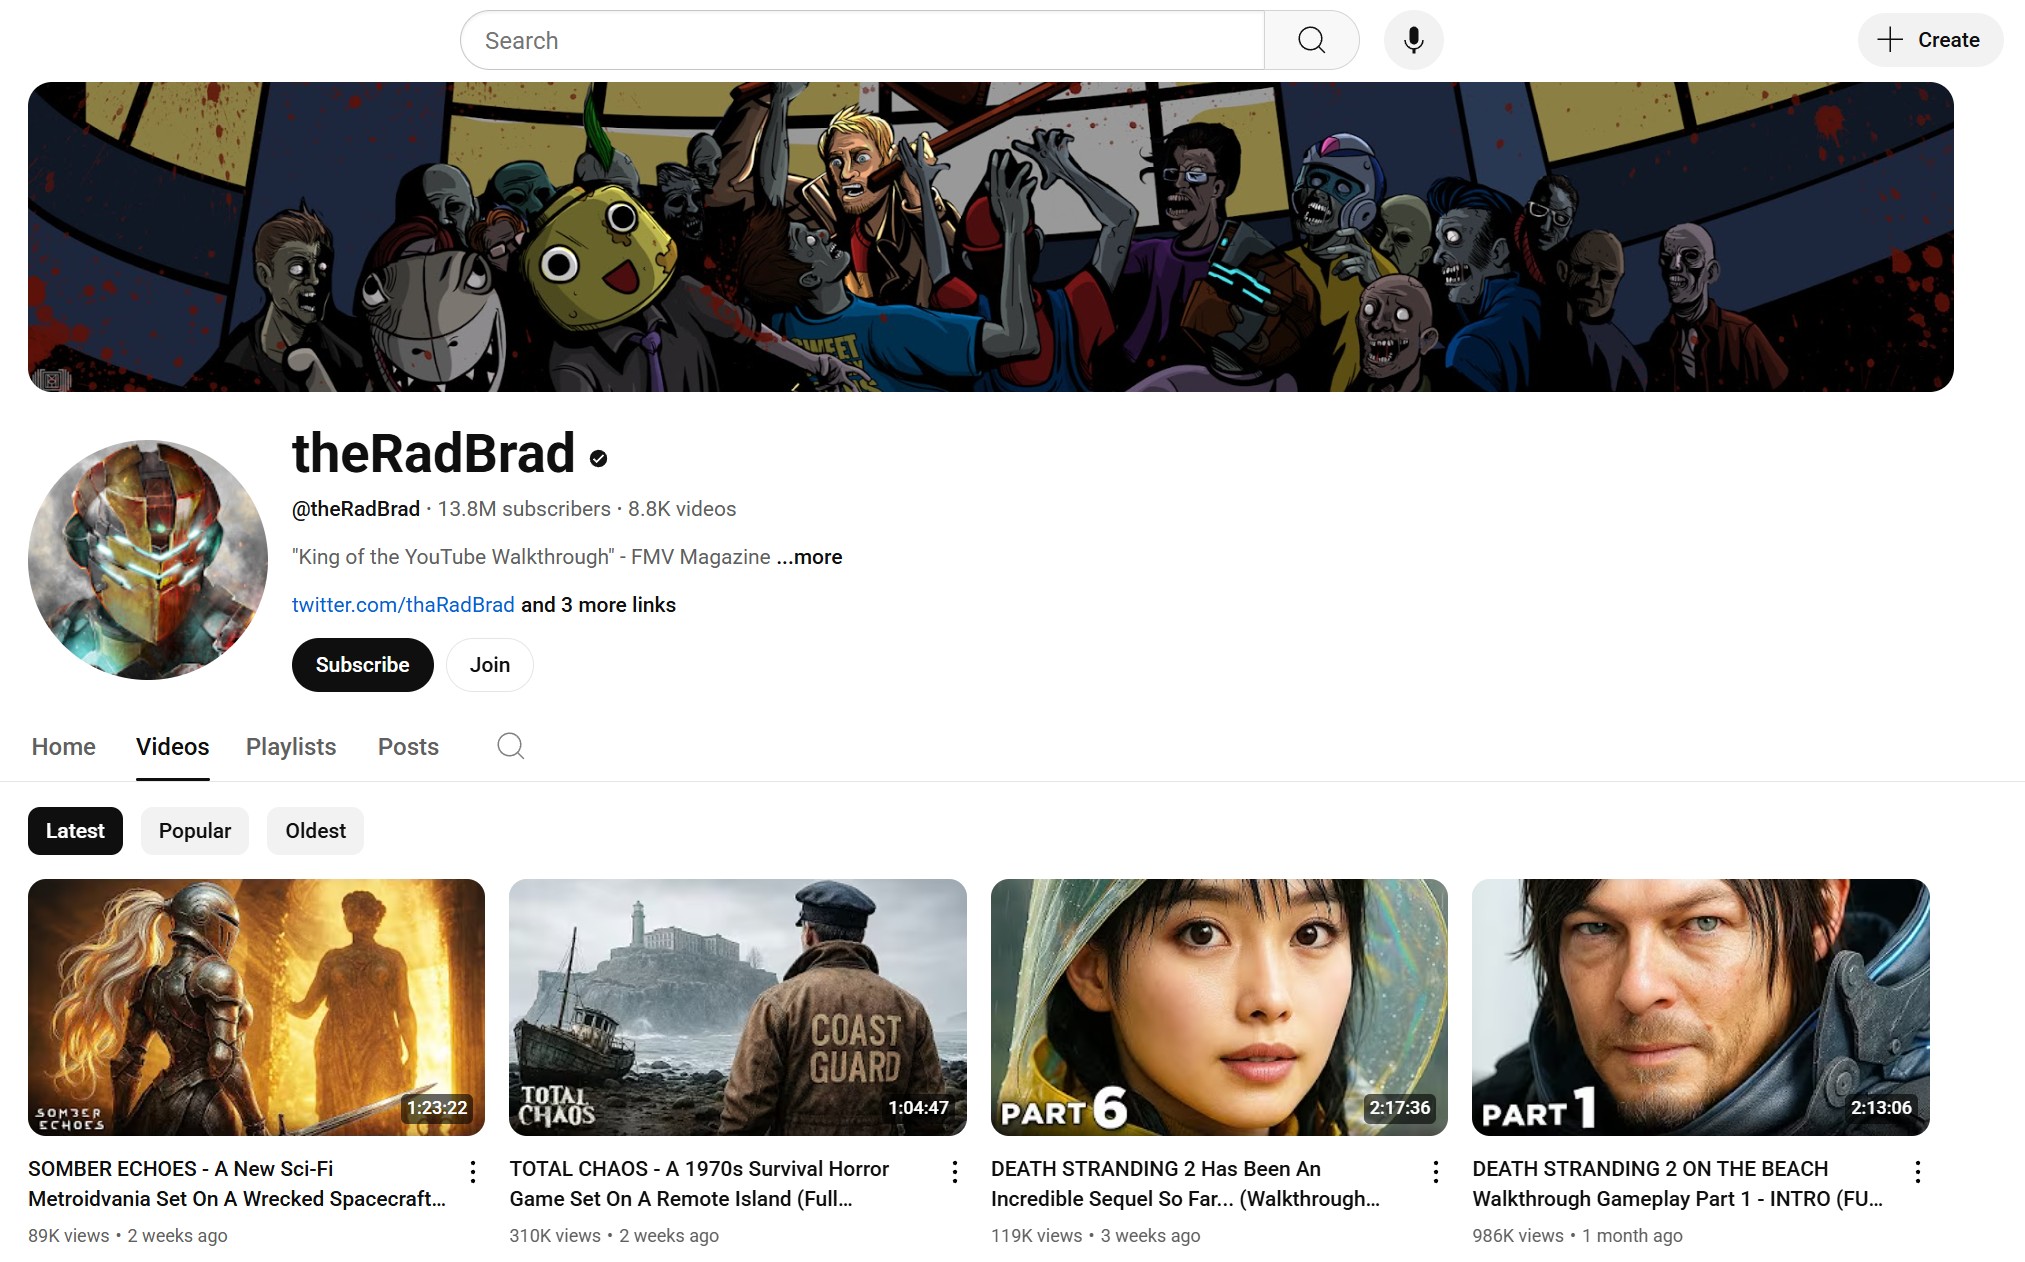2025x1262 pixels.
Task: Expand channel description with ...more
Action: (809, 557)
